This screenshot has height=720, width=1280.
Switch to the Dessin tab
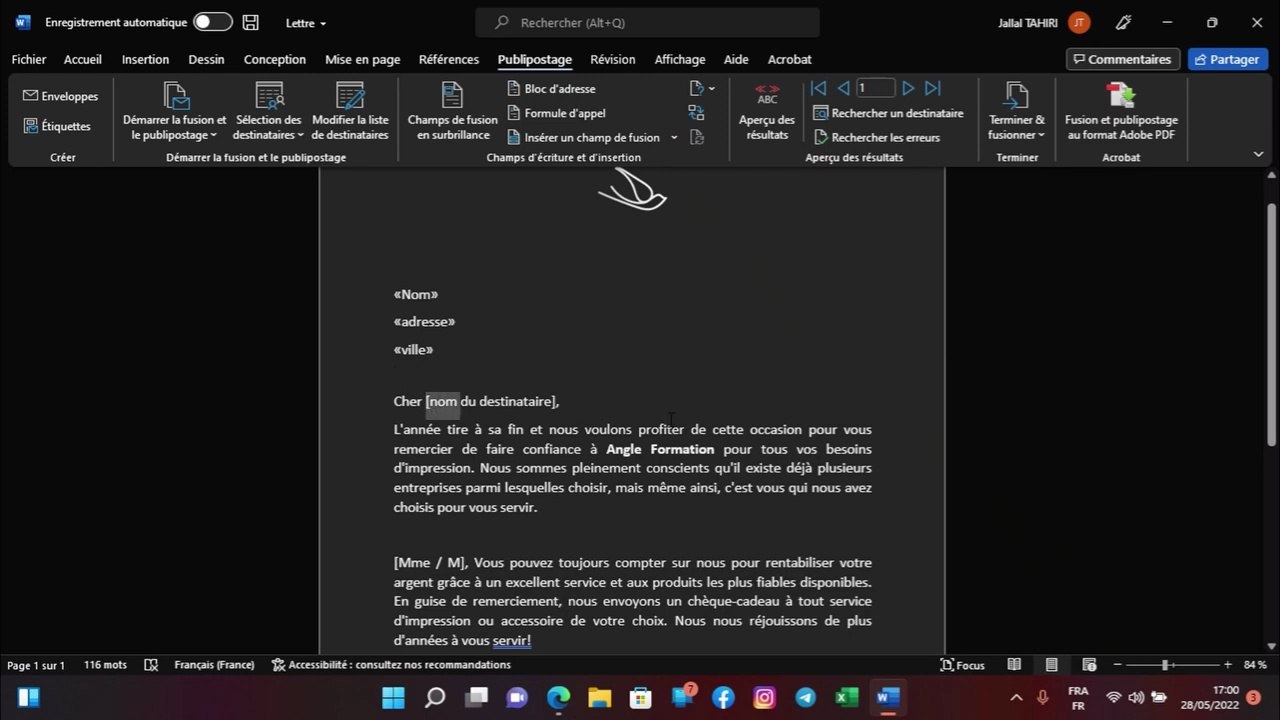tap(206, 60)
